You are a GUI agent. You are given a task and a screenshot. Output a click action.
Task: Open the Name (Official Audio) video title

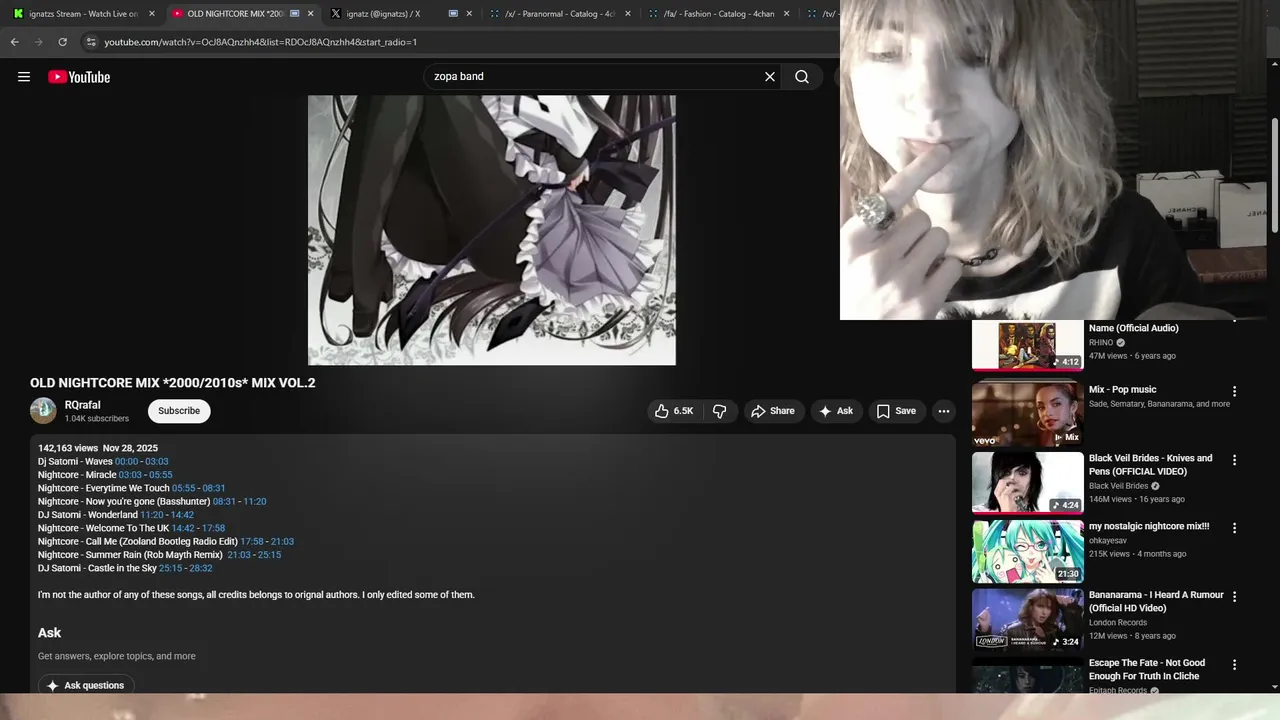pos(1134,328)
